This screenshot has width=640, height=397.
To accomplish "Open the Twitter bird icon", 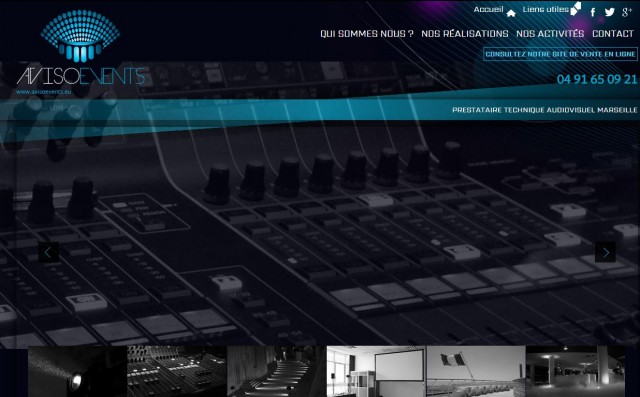I will 609,12.
